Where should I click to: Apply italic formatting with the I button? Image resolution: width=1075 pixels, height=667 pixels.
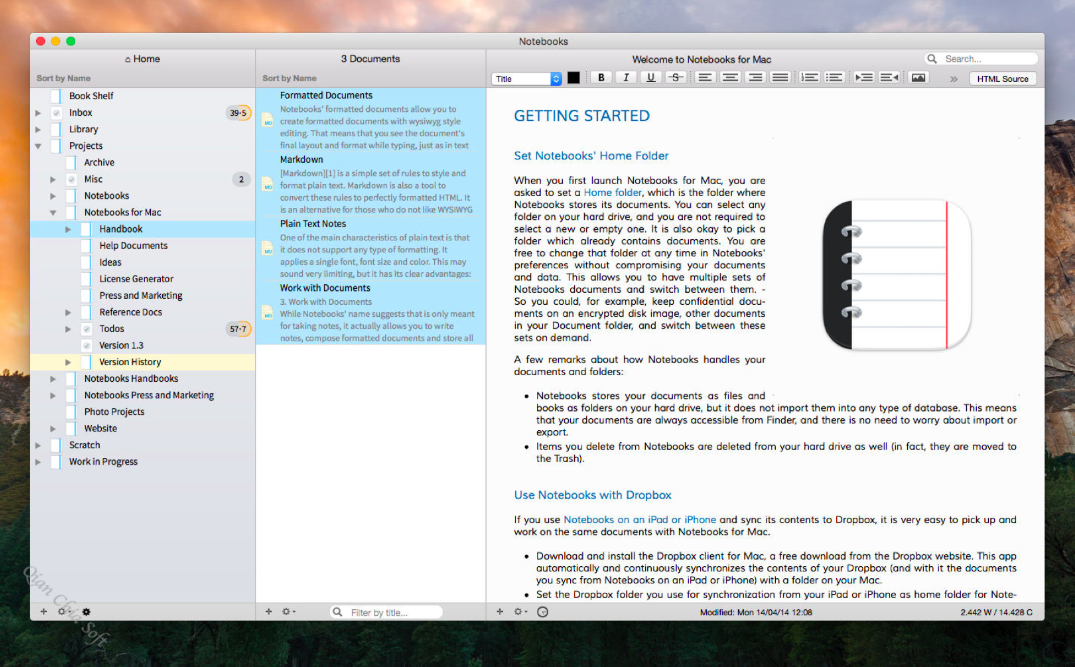626,78
